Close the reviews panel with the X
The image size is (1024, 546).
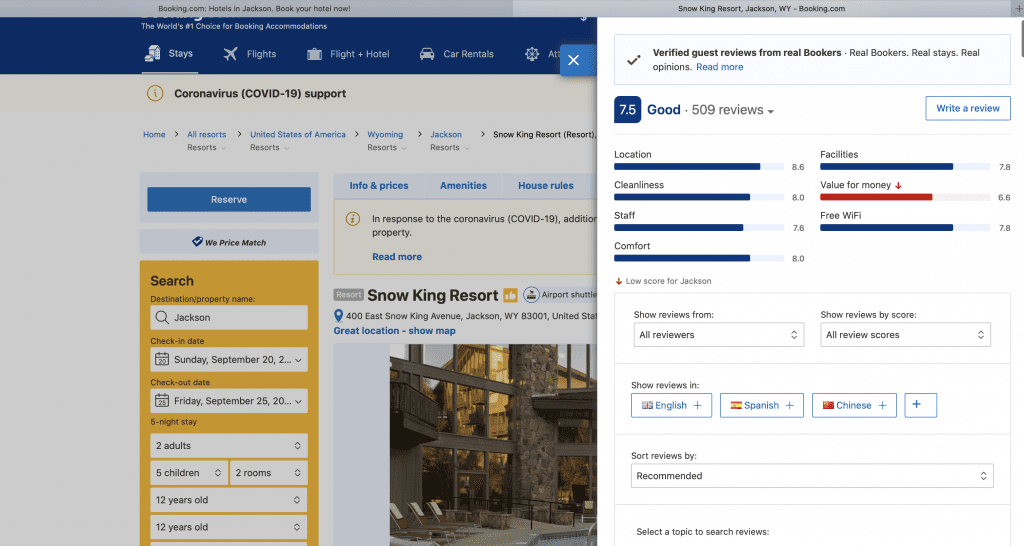(x=573, y=60)
